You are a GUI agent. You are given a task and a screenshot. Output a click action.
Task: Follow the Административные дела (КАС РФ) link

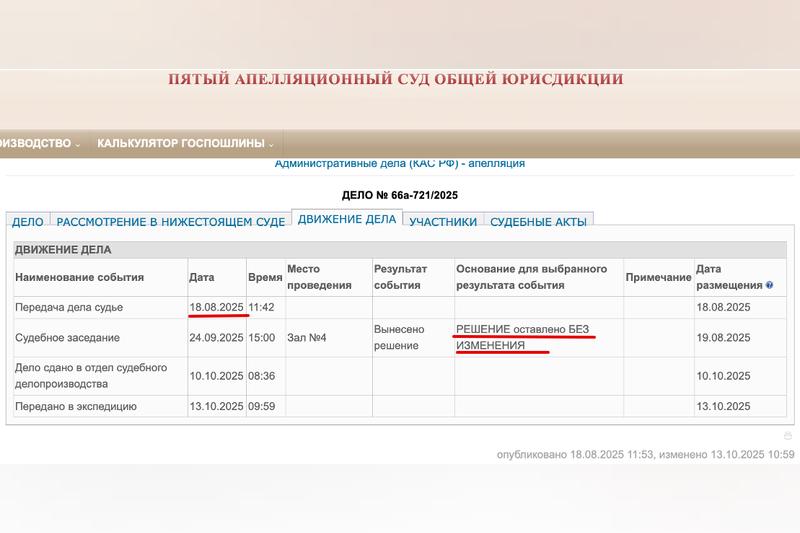[x=399, y=163]
